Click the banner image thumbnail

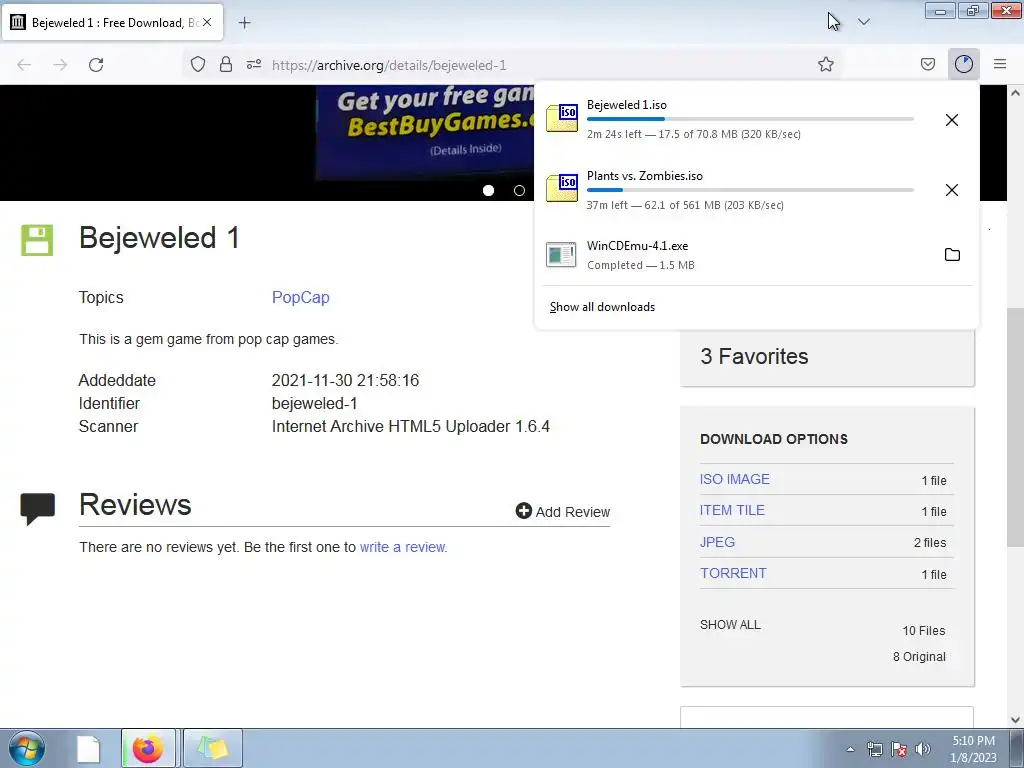[424, 133]
